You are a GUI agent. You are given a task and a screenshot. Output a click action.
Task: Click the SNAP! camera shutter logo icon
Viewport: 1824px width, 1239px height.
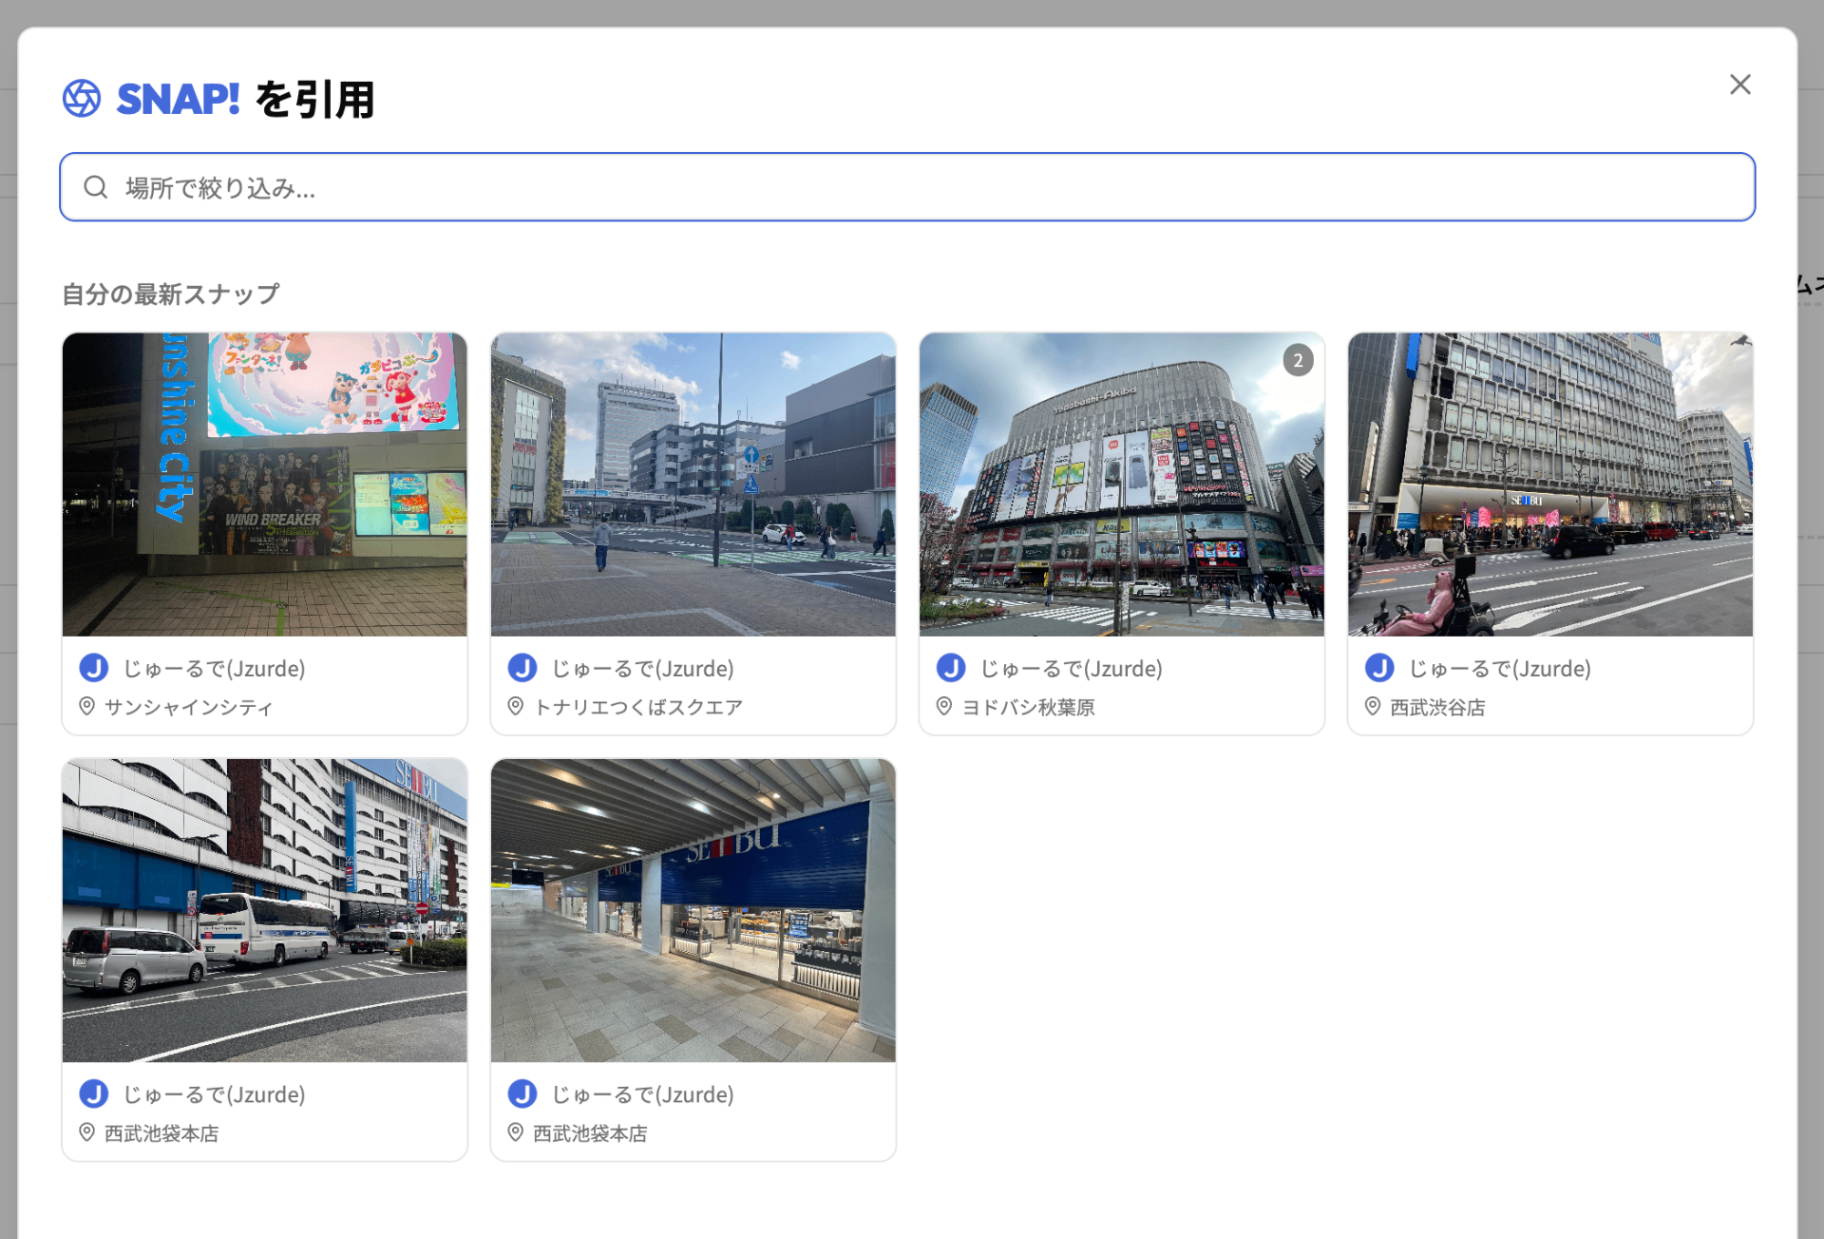(81, 98)
